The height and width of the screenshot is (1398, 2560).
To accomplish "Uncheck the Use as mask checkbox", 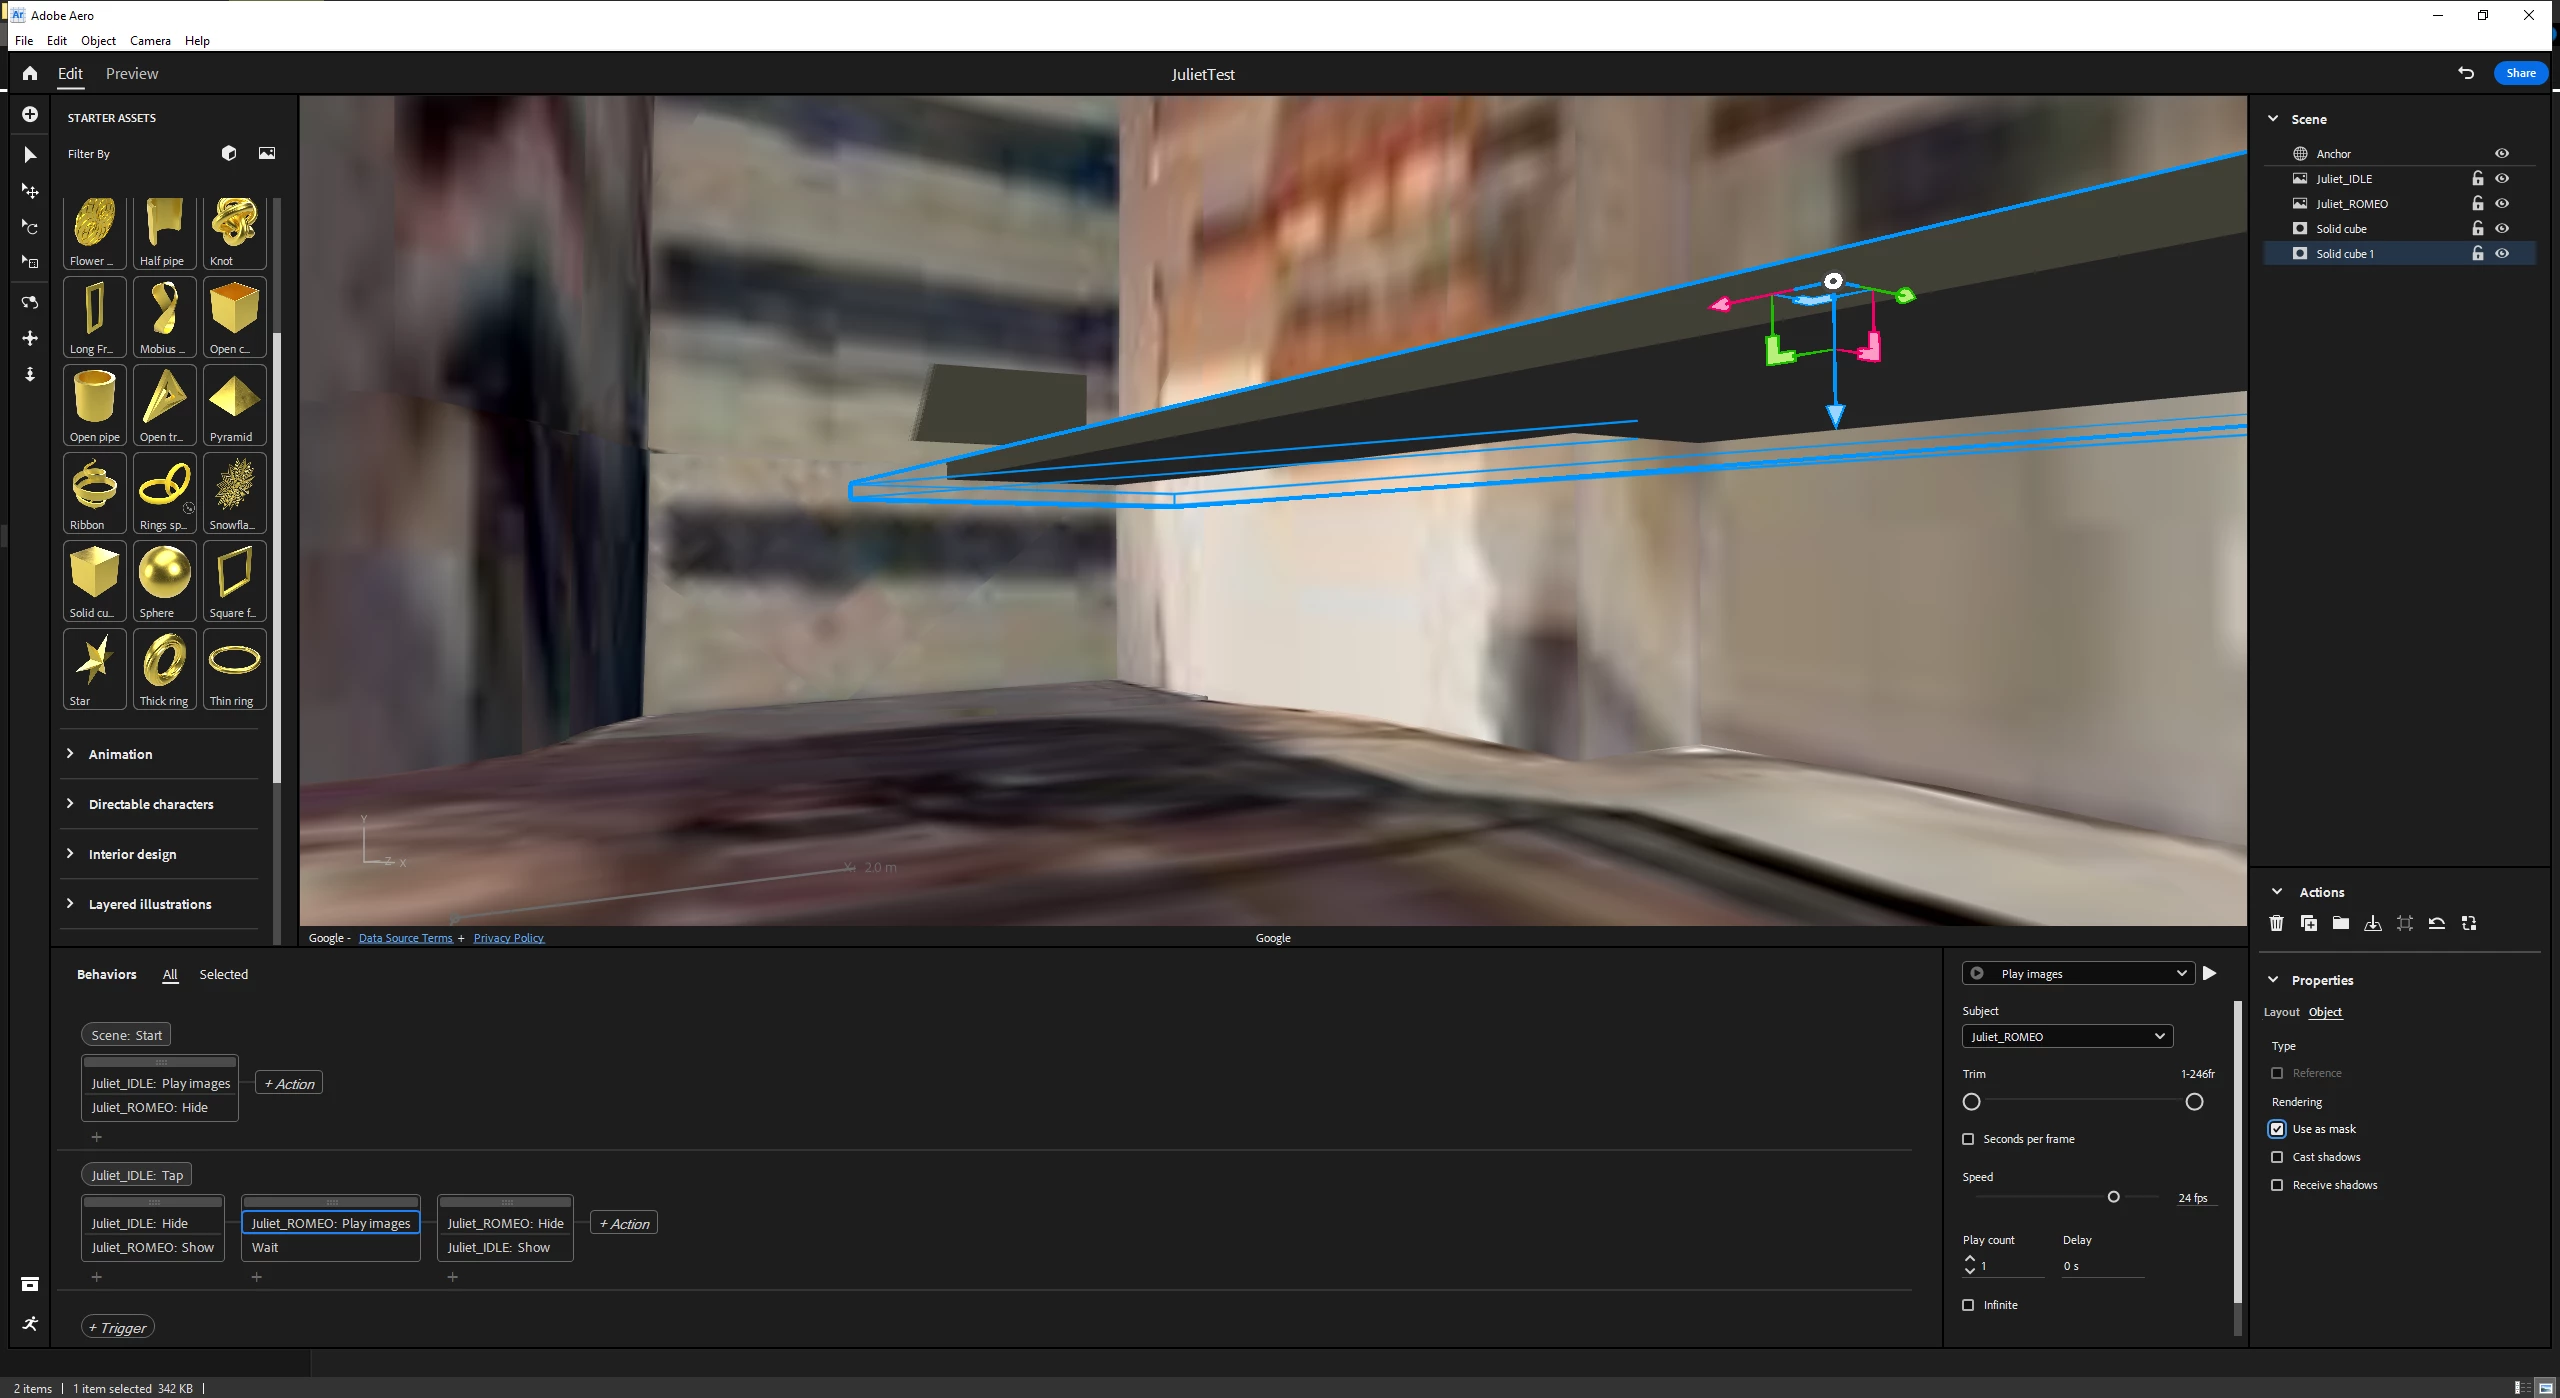I will (x=2277, y=1129).
